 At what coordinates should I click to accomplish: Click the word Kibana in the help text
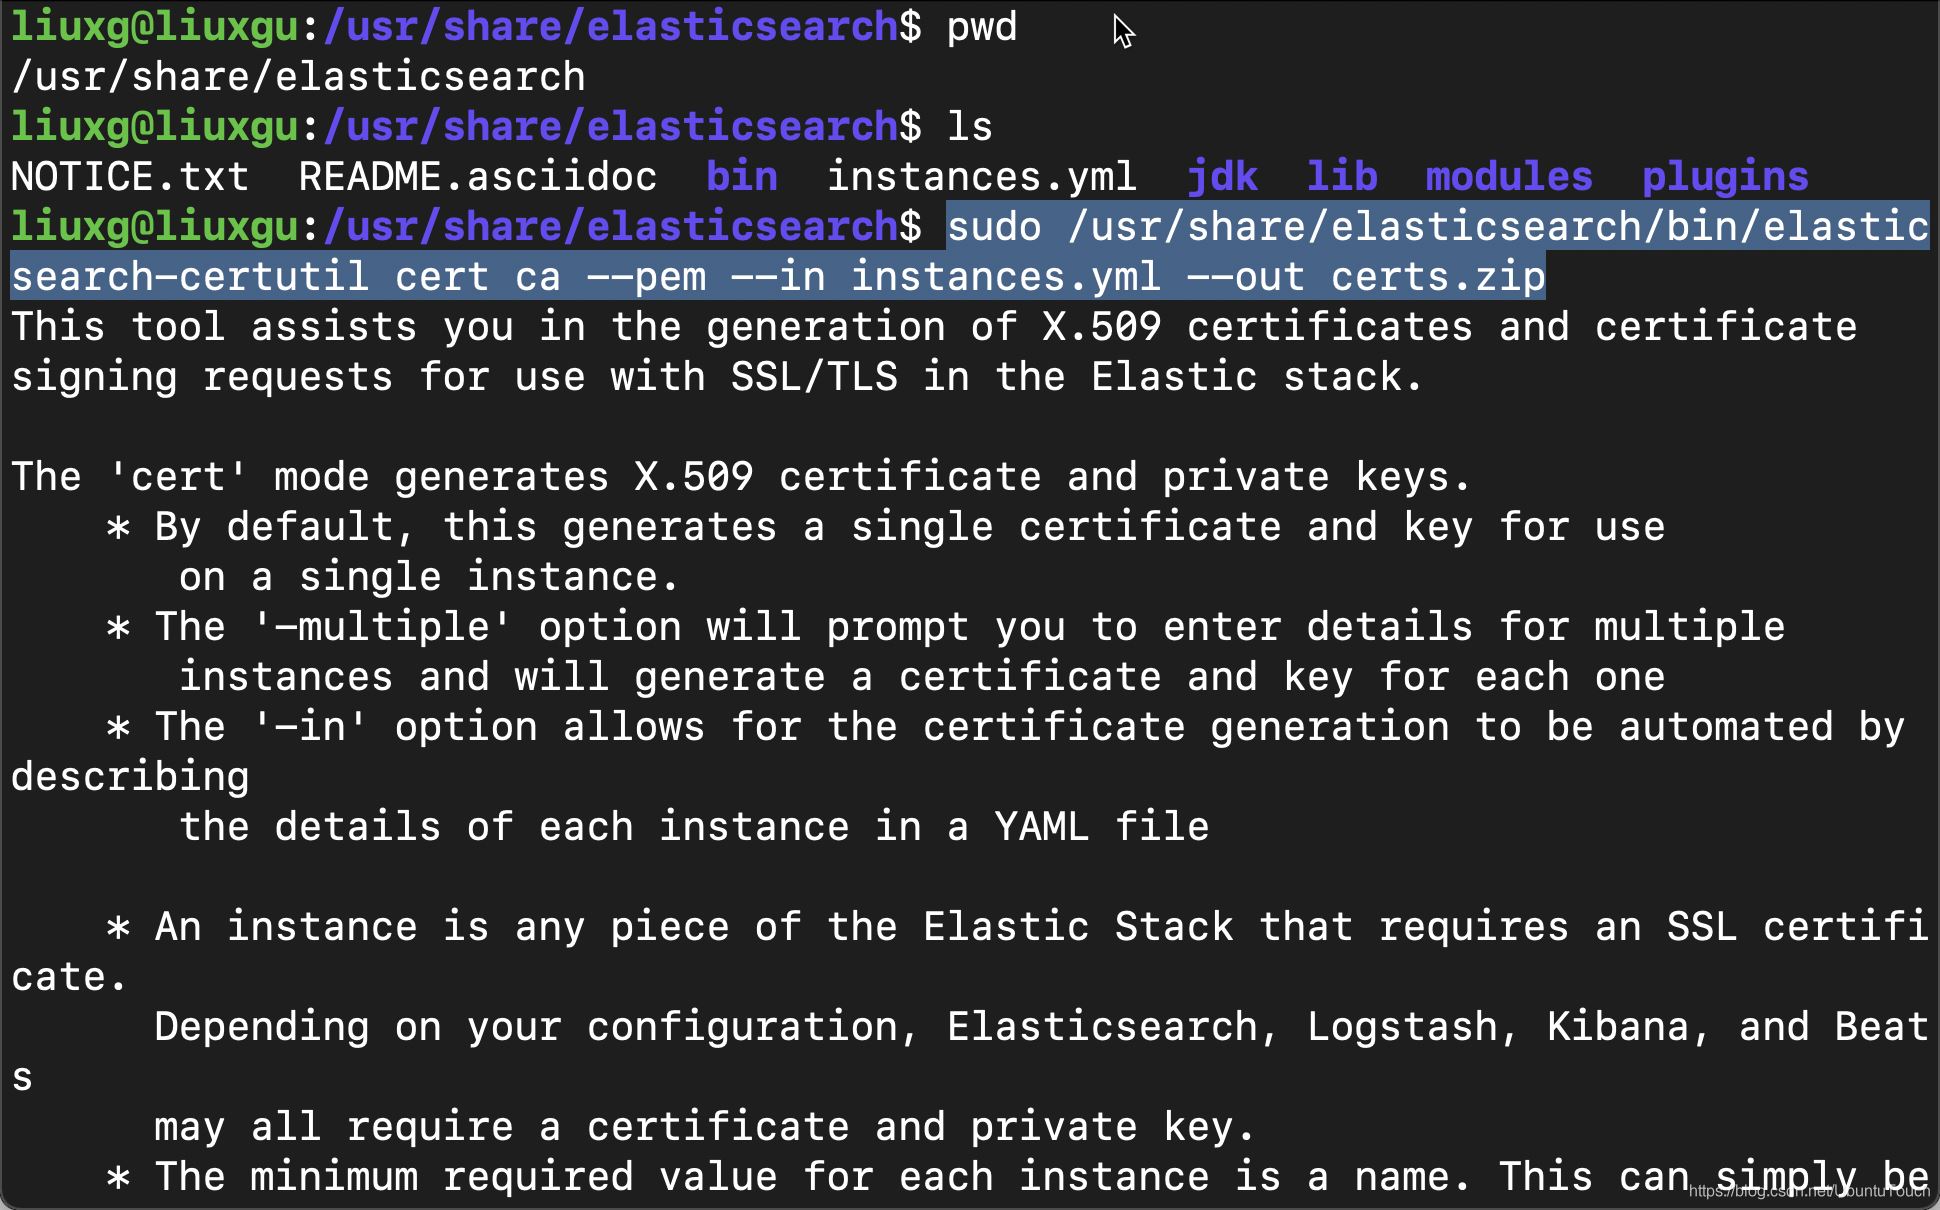(1617, 1027)
